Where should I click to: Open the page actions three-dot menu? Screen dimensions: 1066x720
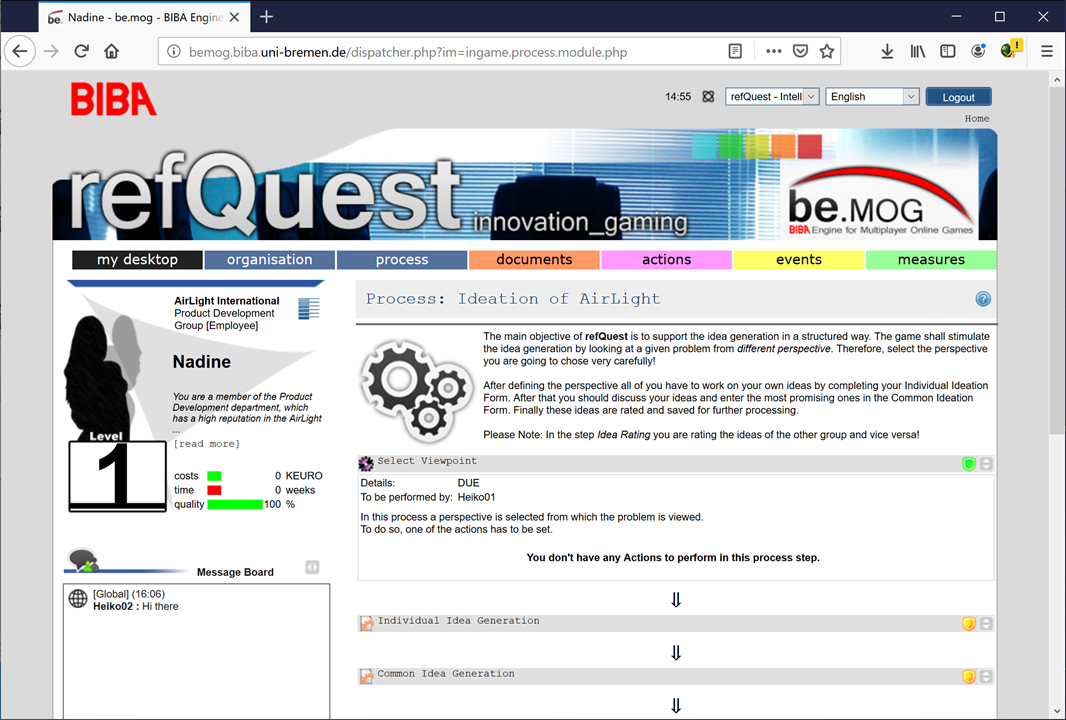pyautogui.click(x=774, y=52)
